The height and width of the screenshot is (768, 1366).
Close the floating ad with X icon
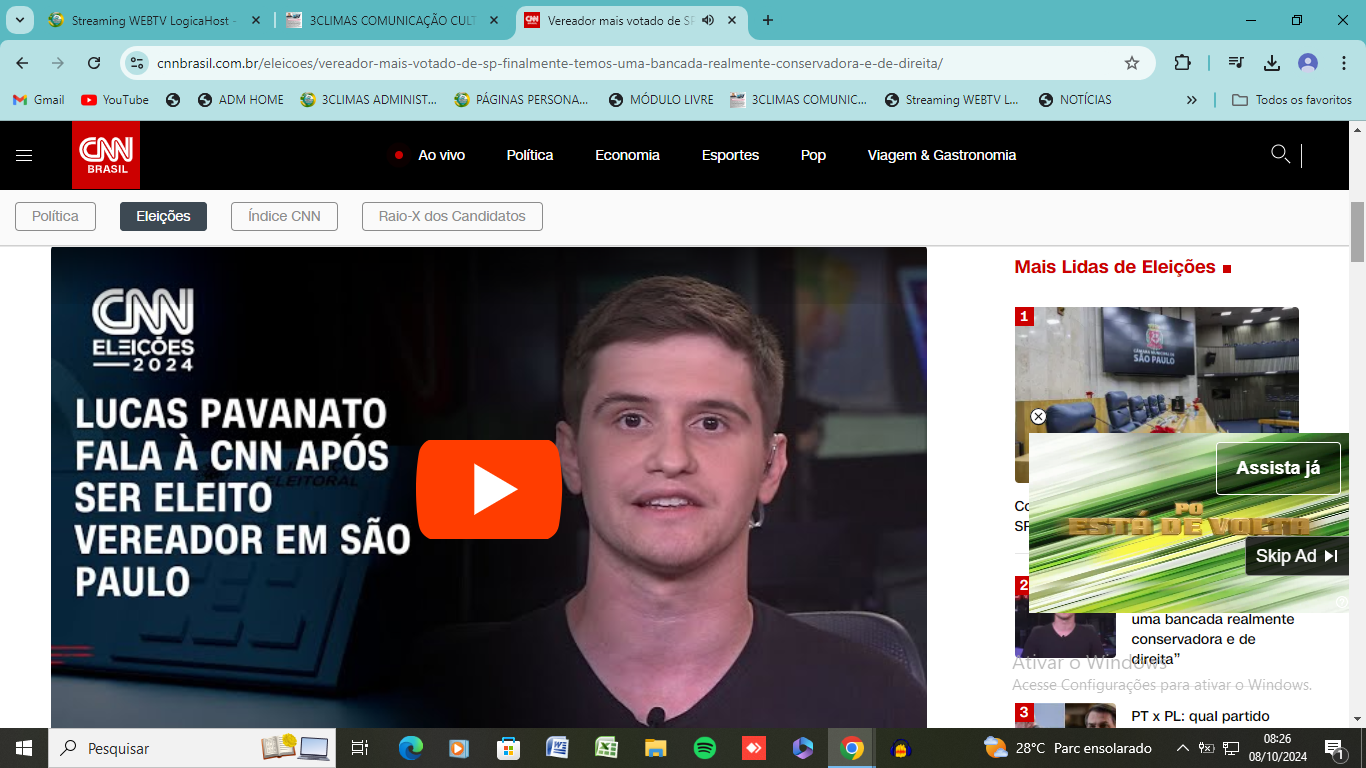[x=1038, y=416]
